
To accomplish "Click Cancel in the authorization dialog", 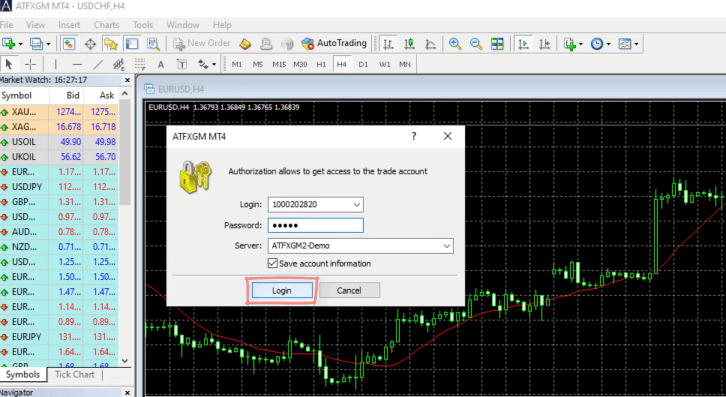I will (x=349, y=290).
